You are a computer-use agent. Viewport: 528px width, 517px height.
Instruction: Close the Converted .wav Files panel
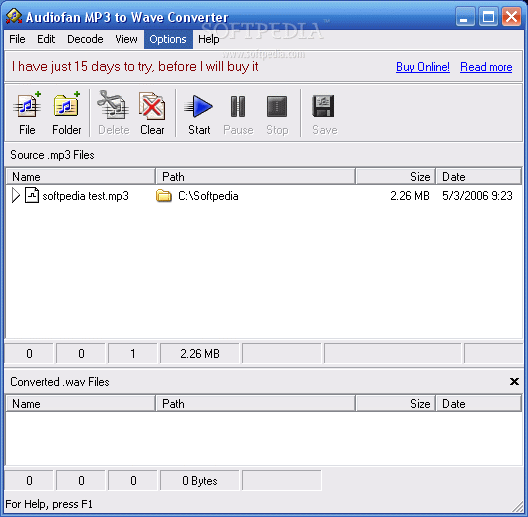(514, 382)
